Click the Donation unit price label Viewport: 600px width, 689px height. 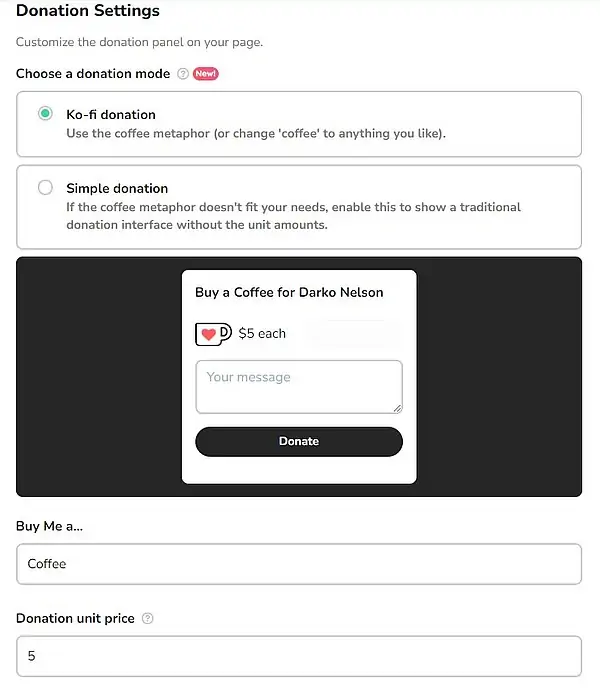coord(75,618)
